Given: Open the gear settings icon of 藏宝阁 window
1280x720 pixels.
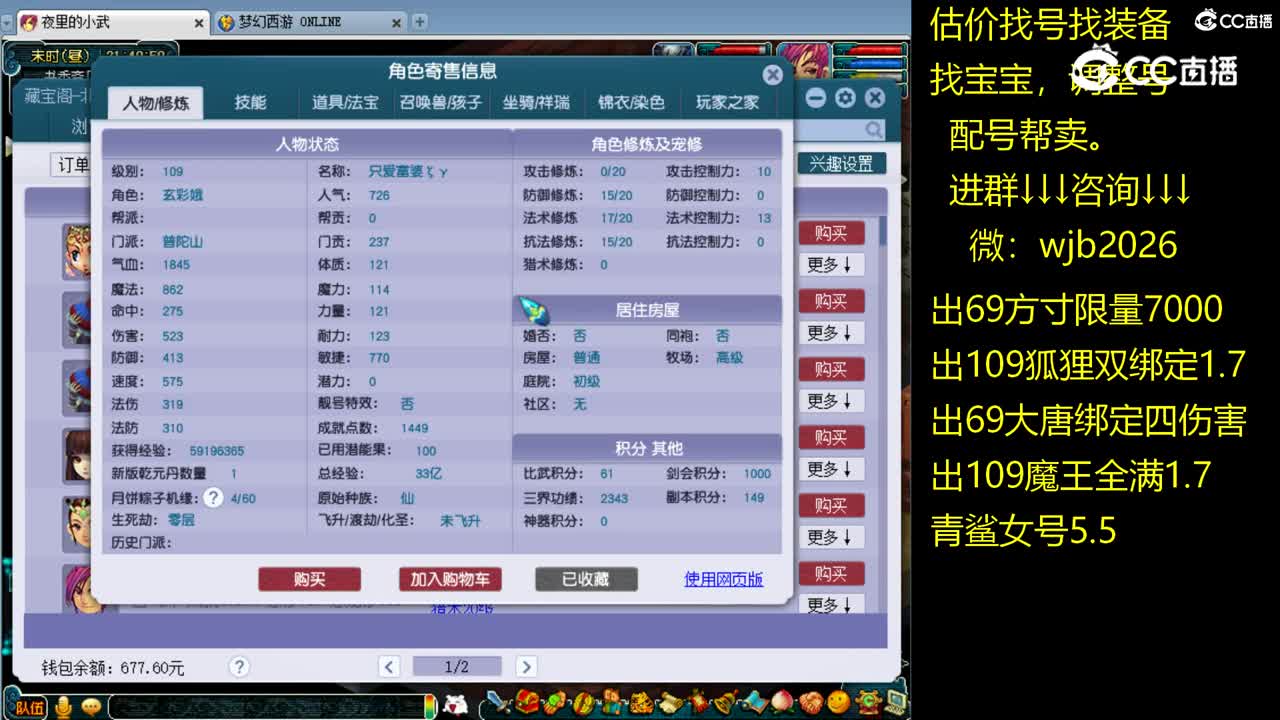Looking at the screenshot, I should (846, 97).
